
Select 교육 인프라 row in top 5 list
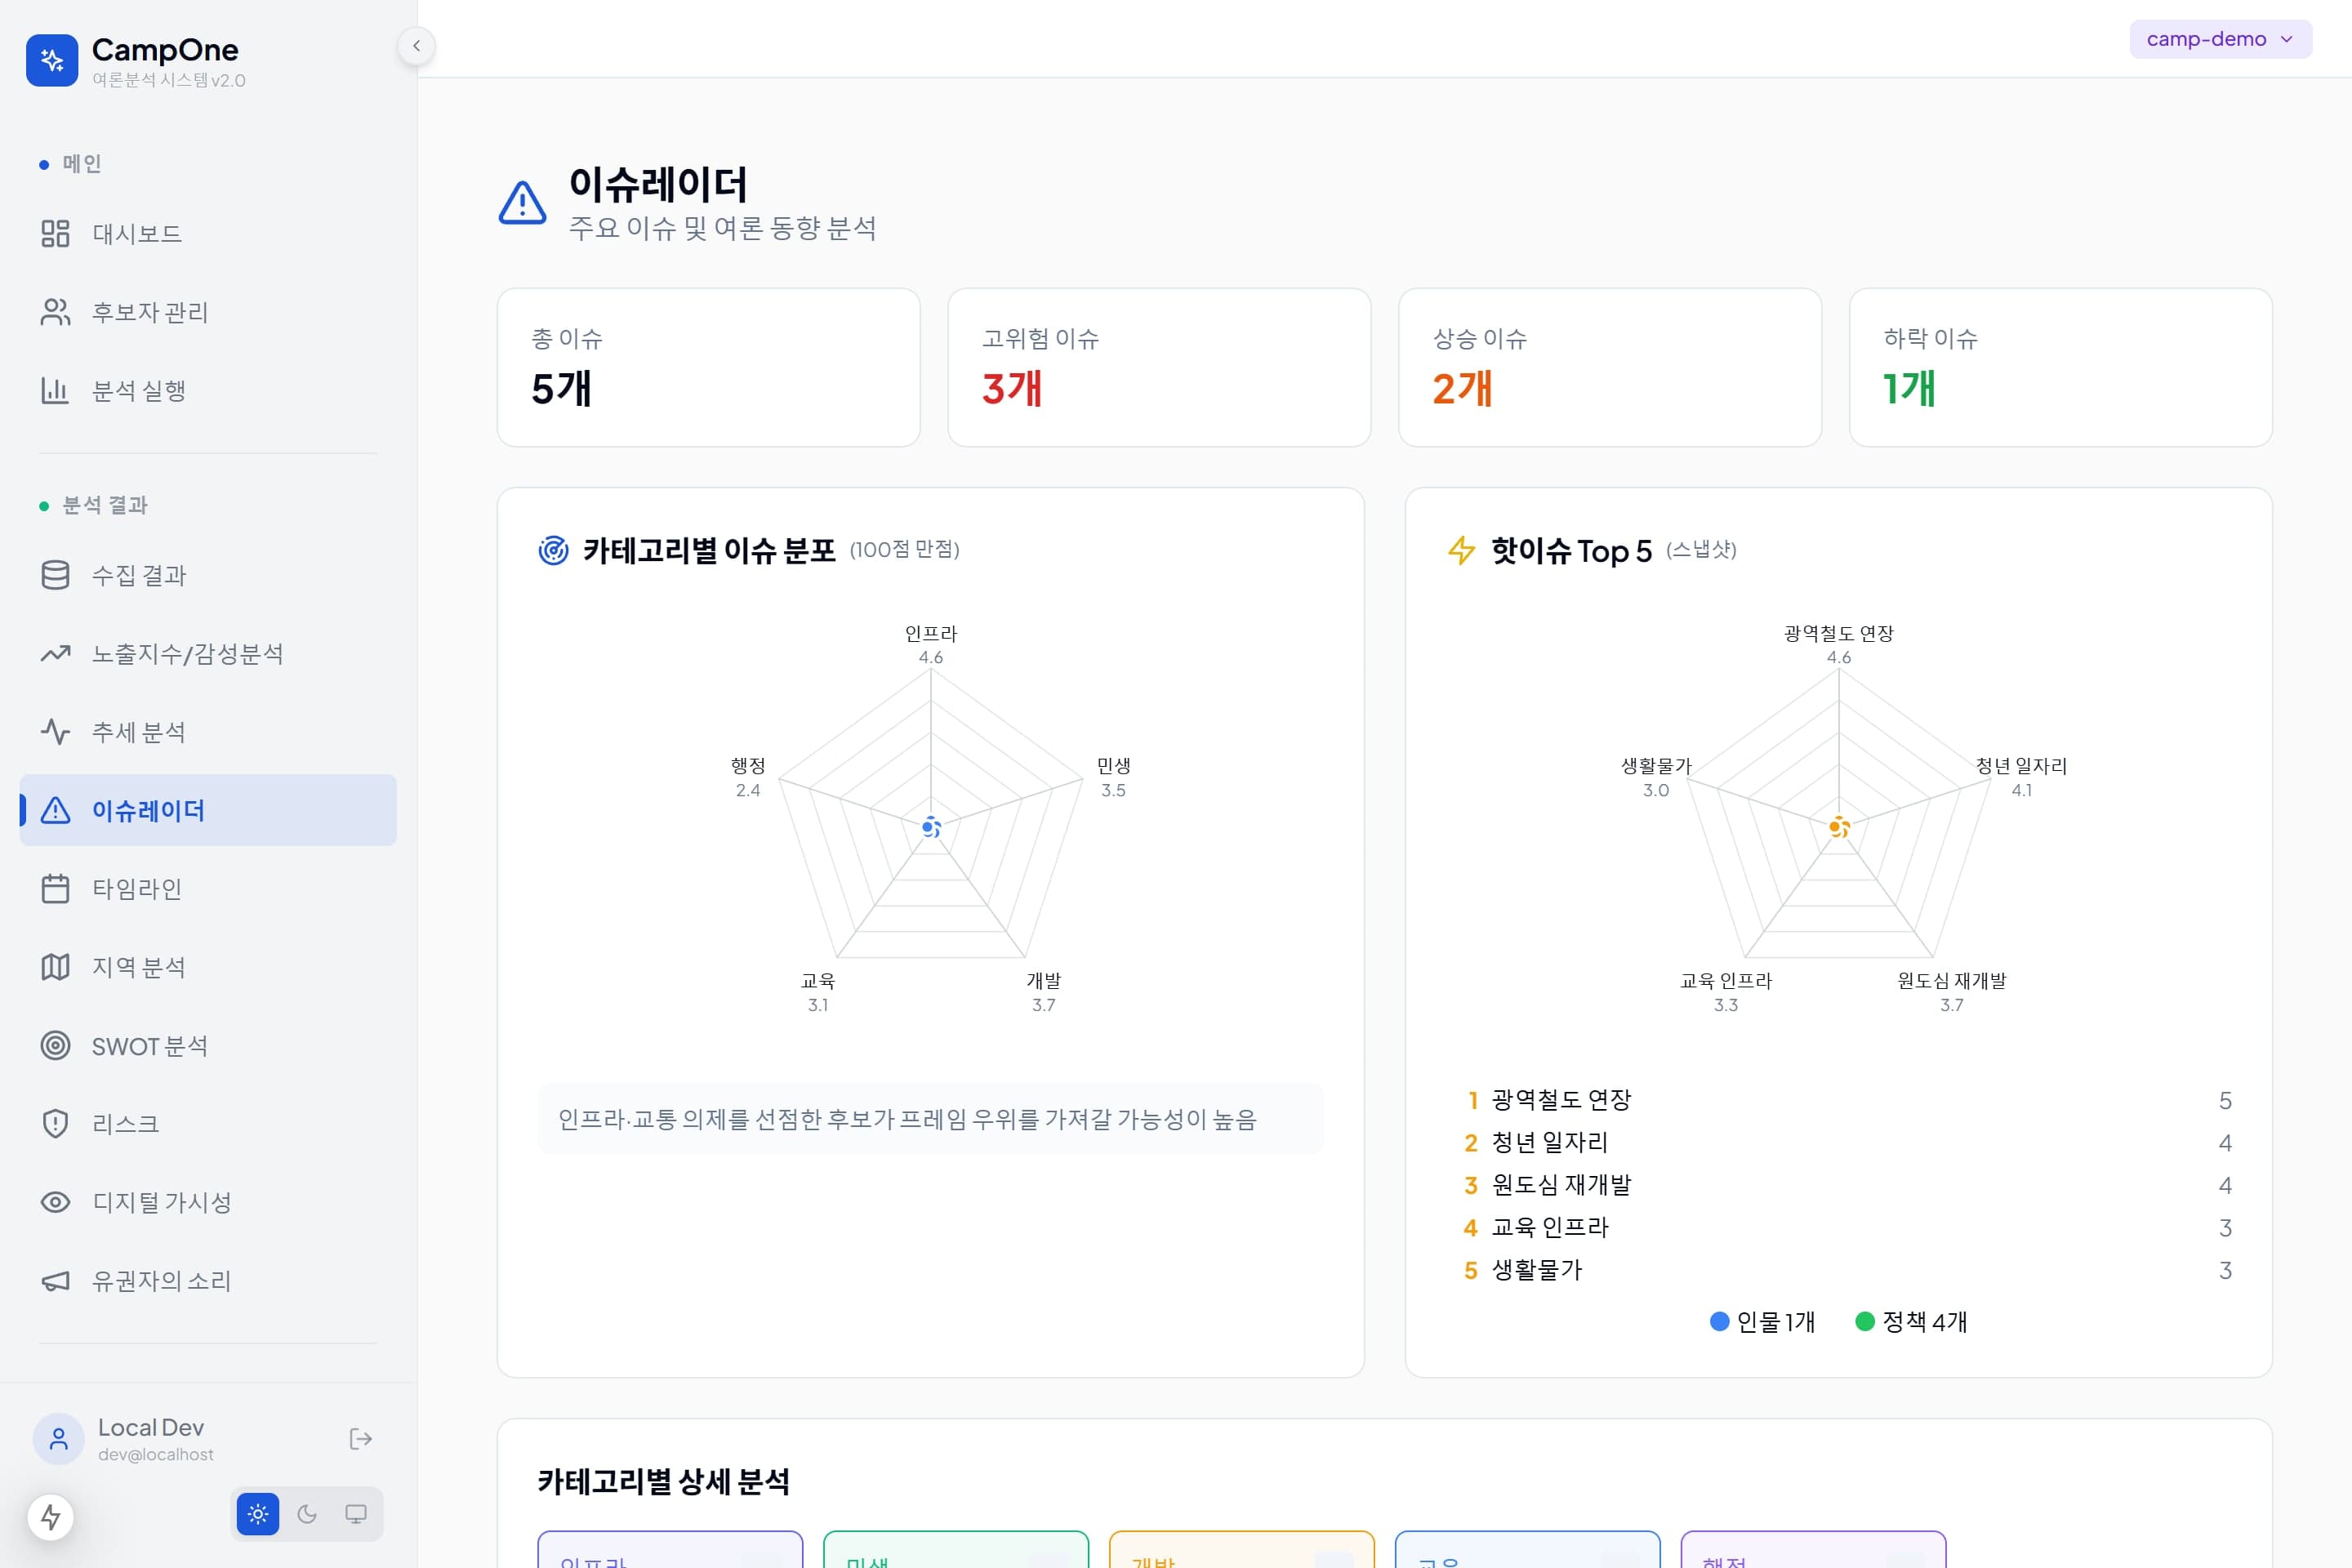pyautogui.click(x=1839, y=1227)
